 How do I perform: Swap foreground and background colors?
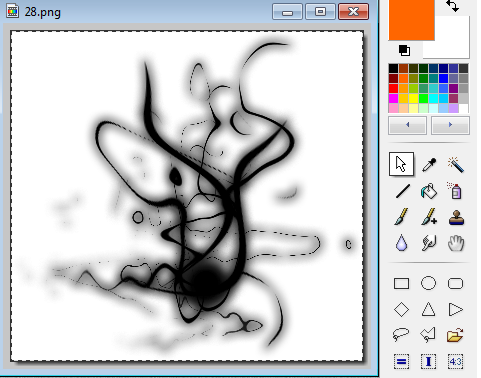pos(453,6)
